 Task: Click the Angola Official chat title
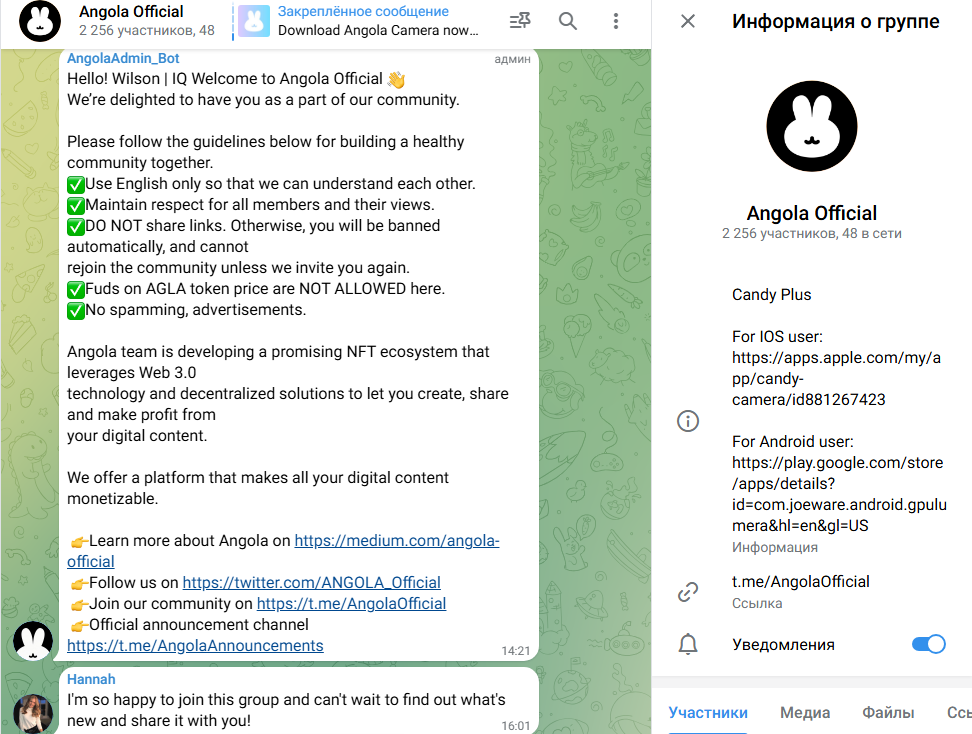(131, 12)
